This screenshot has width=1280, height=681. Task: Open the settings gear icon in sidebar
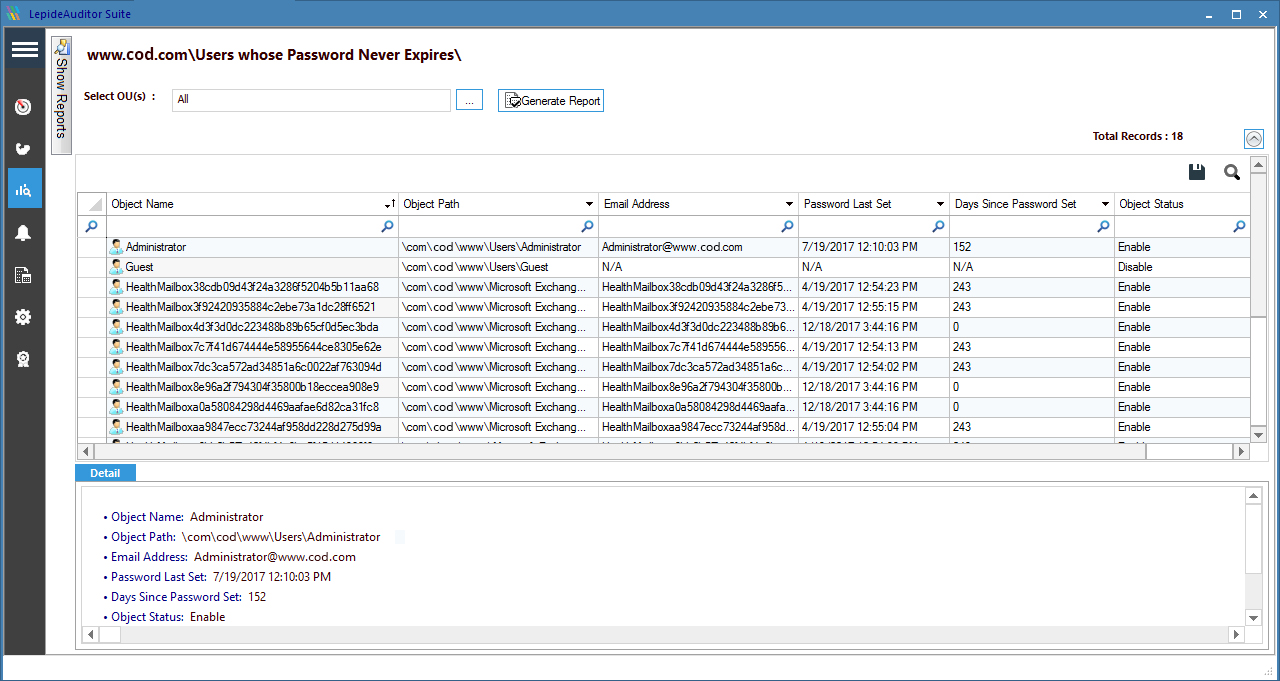[24, 317]
